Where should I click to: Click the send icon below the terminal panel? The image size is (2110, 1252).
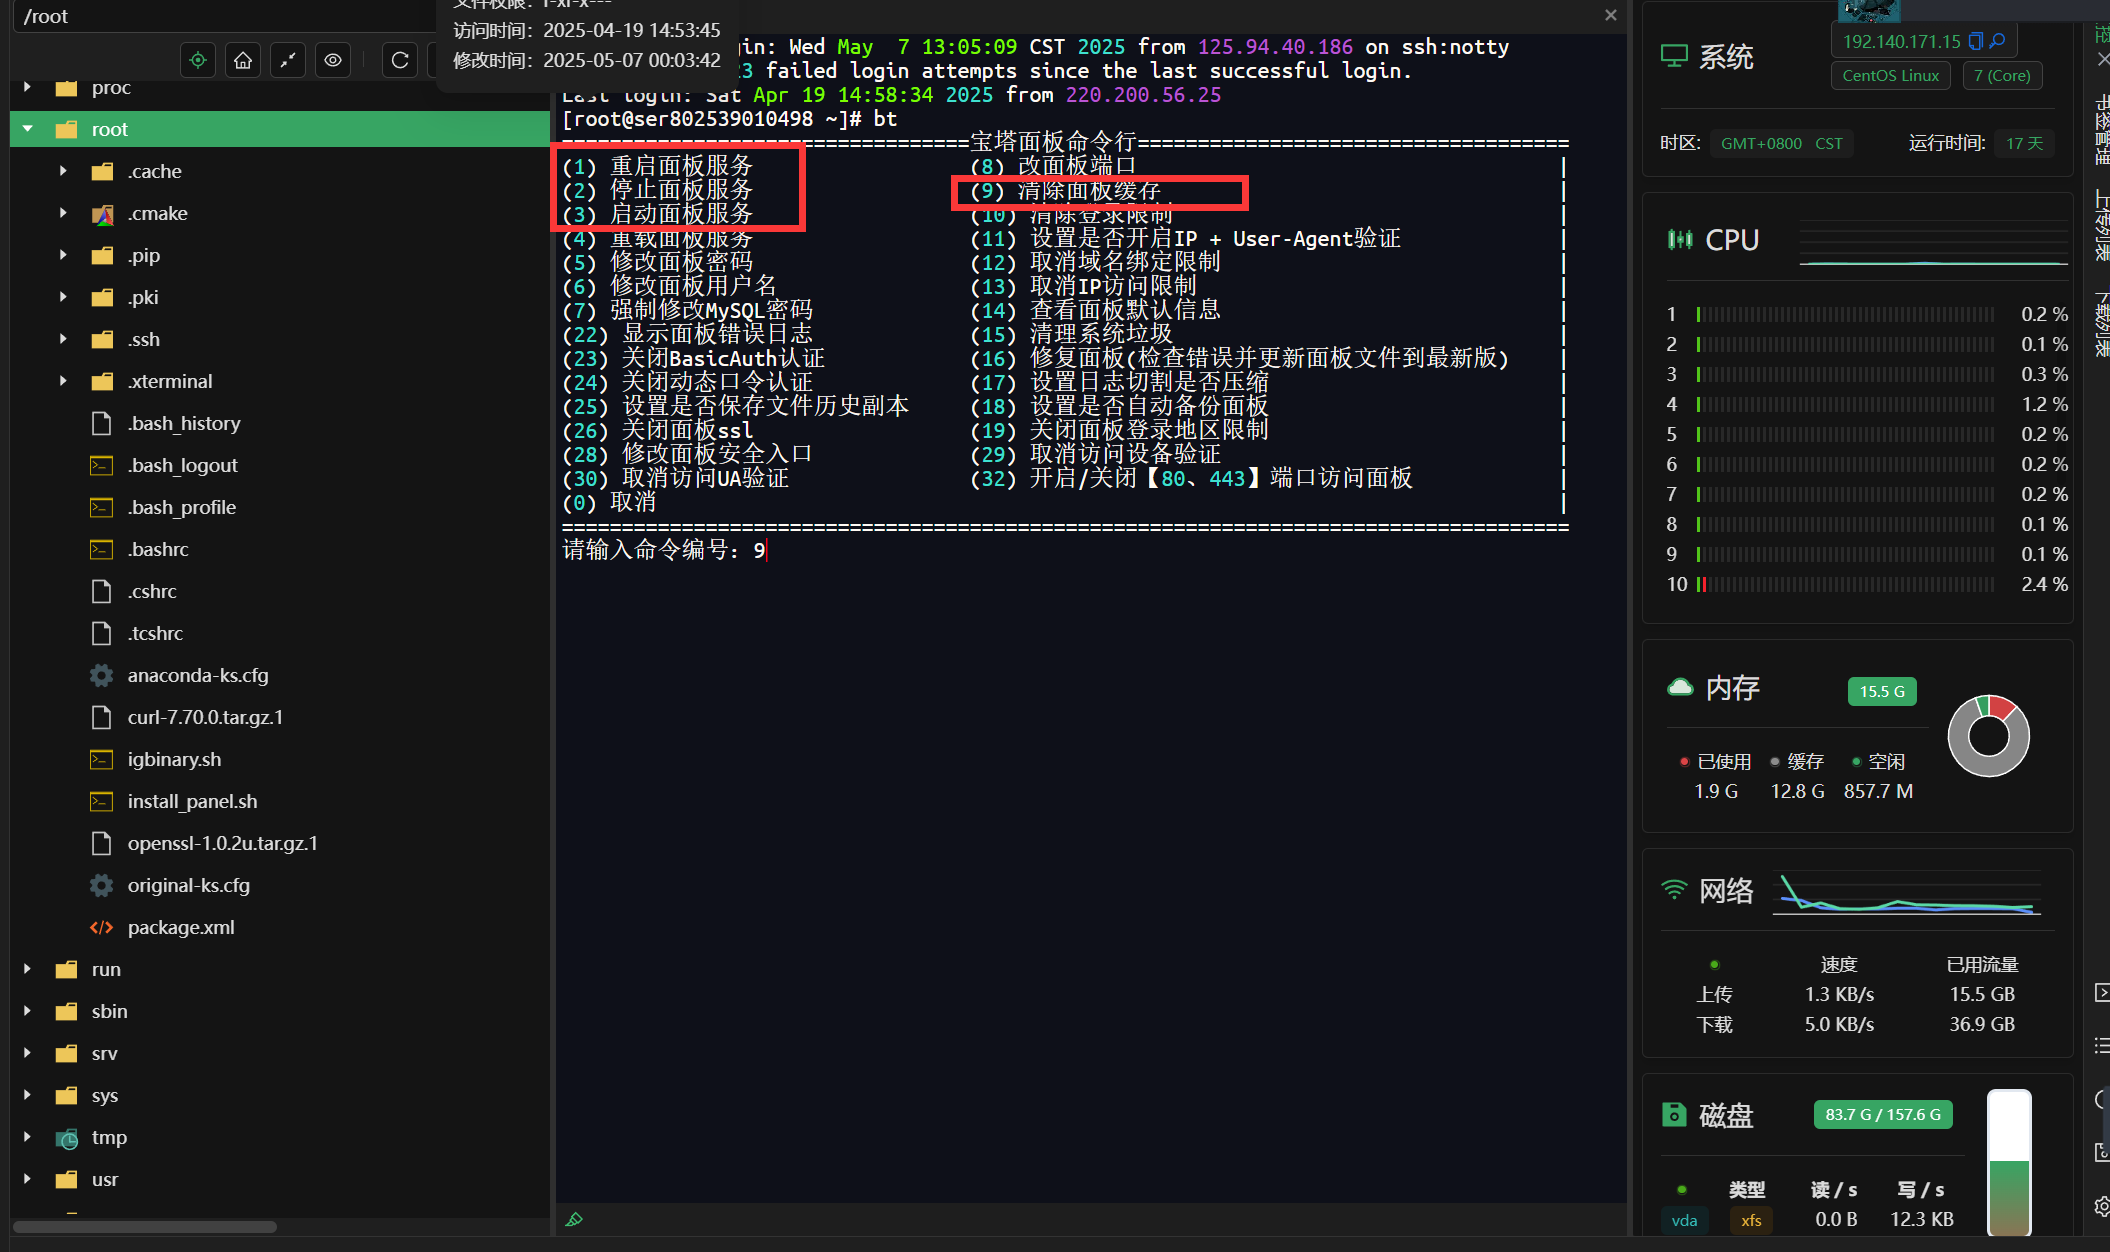(x=575, y=1219)
